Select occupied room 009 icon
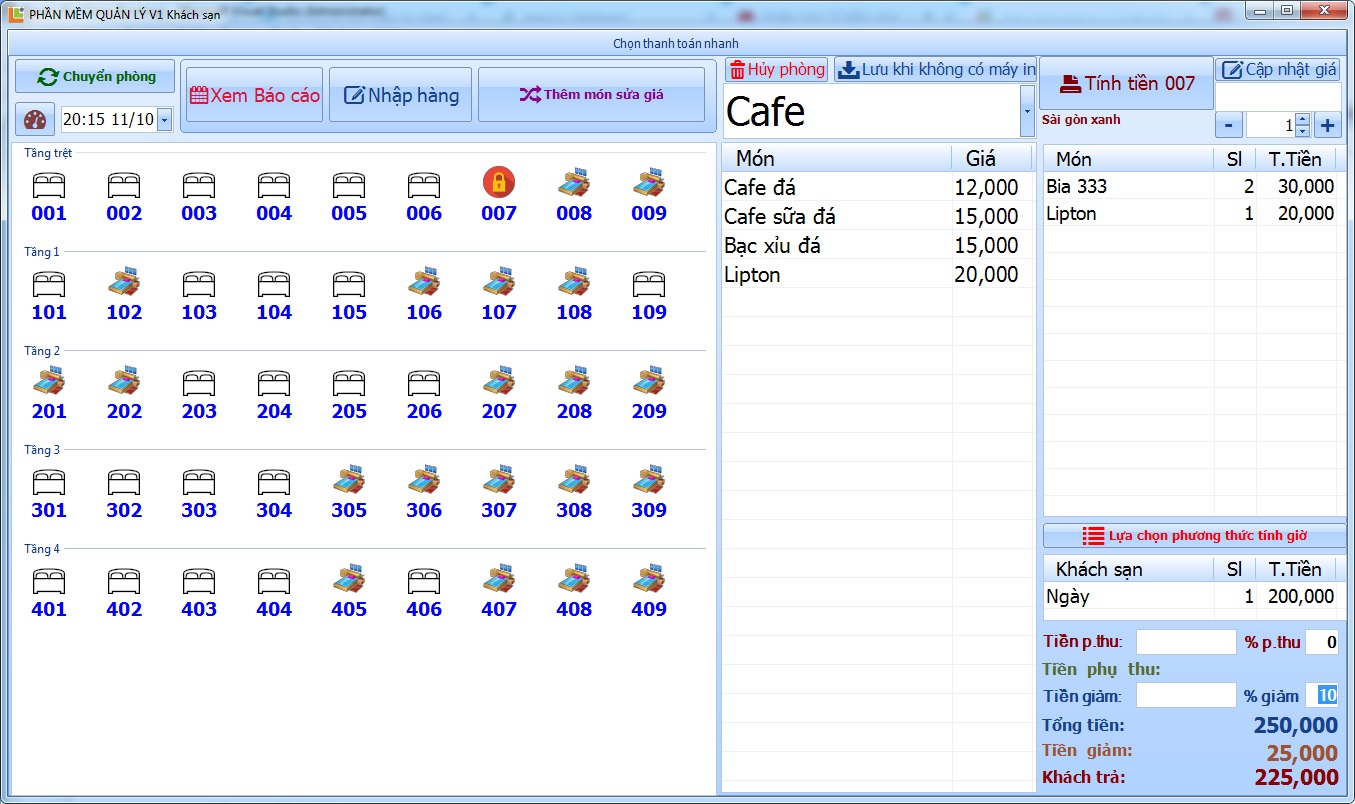Image resolution: width=1355 pixels, height=804 pixels. point(649,182)
